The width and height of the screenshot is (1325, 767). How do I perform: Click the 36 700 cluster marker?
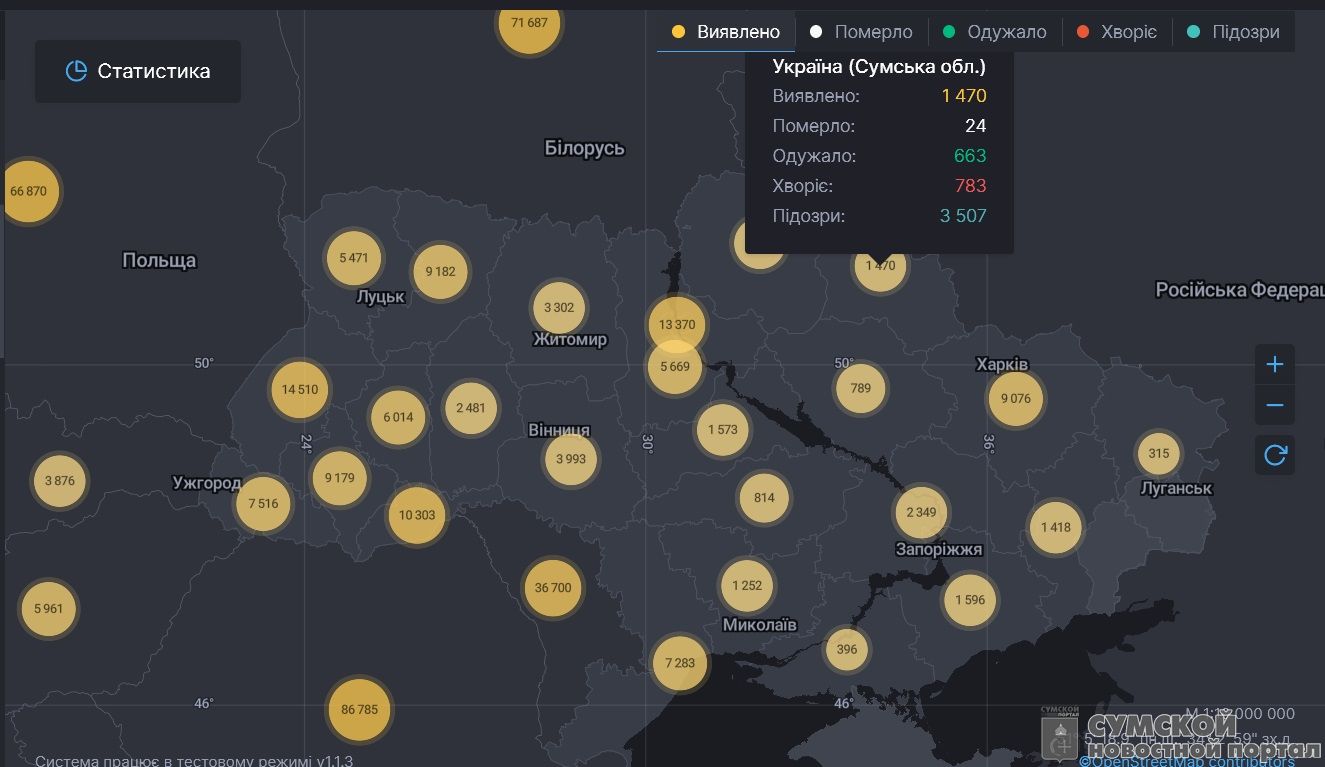(x=553, y=588)
